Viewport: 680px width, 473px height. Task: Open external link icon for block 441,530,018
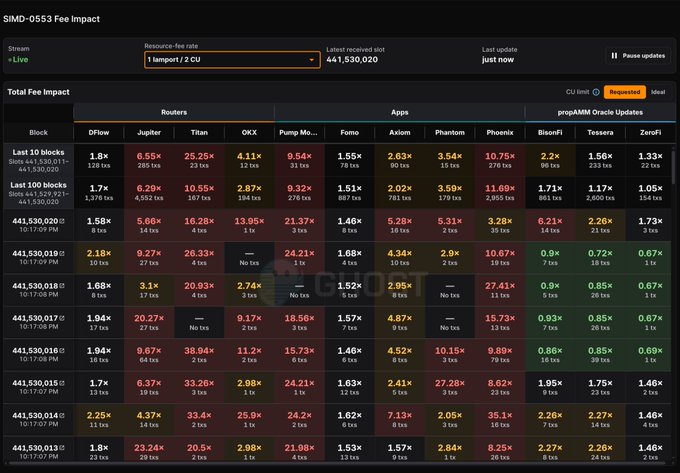tap(62, 286)
